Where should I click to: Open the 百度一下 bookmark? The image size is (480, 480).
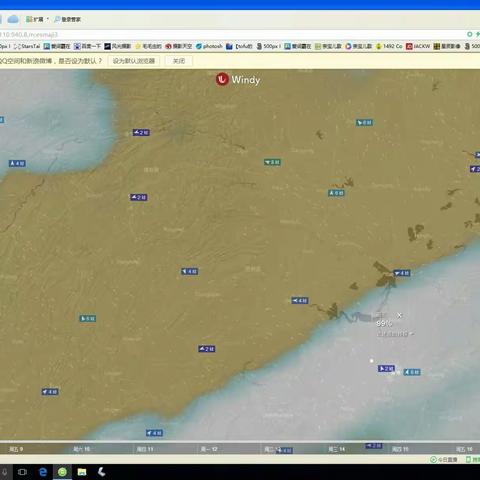tap(87, 46)
